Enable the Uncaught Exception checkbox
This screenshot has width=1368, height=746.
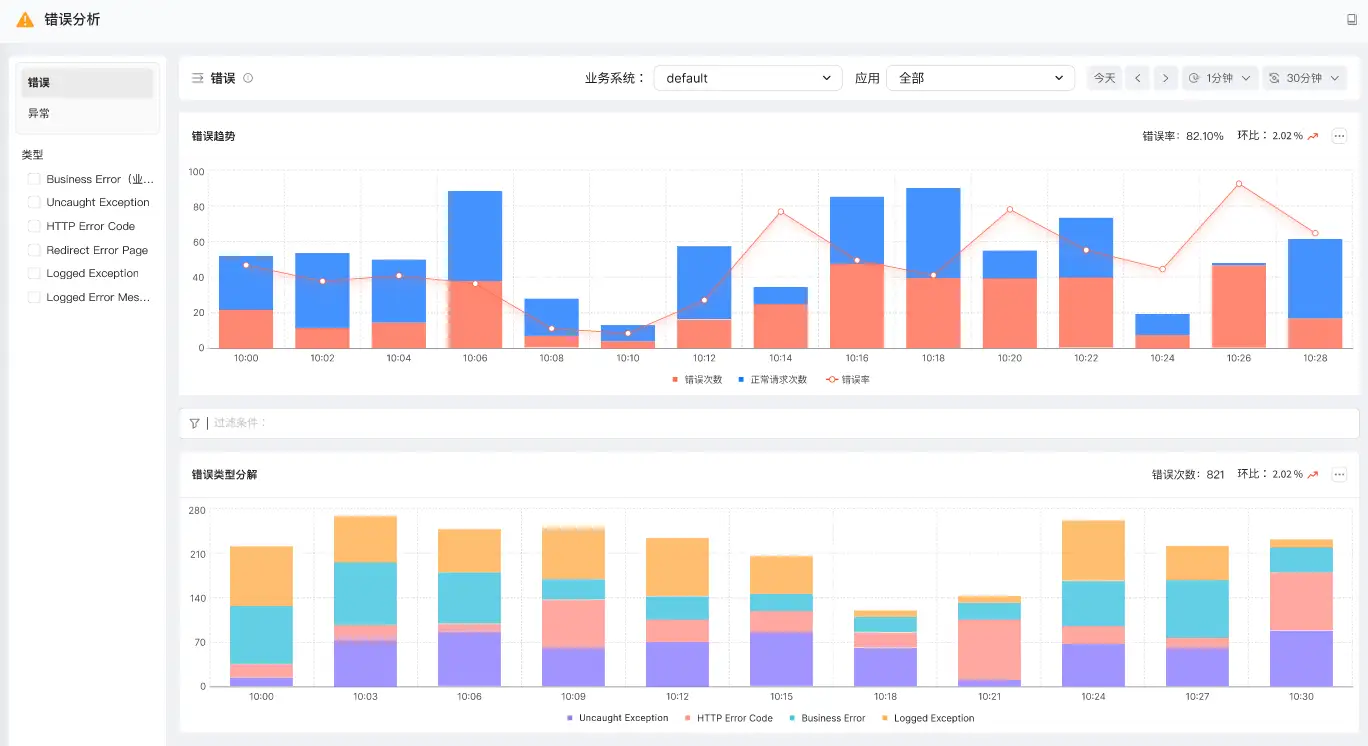point(34,202)
